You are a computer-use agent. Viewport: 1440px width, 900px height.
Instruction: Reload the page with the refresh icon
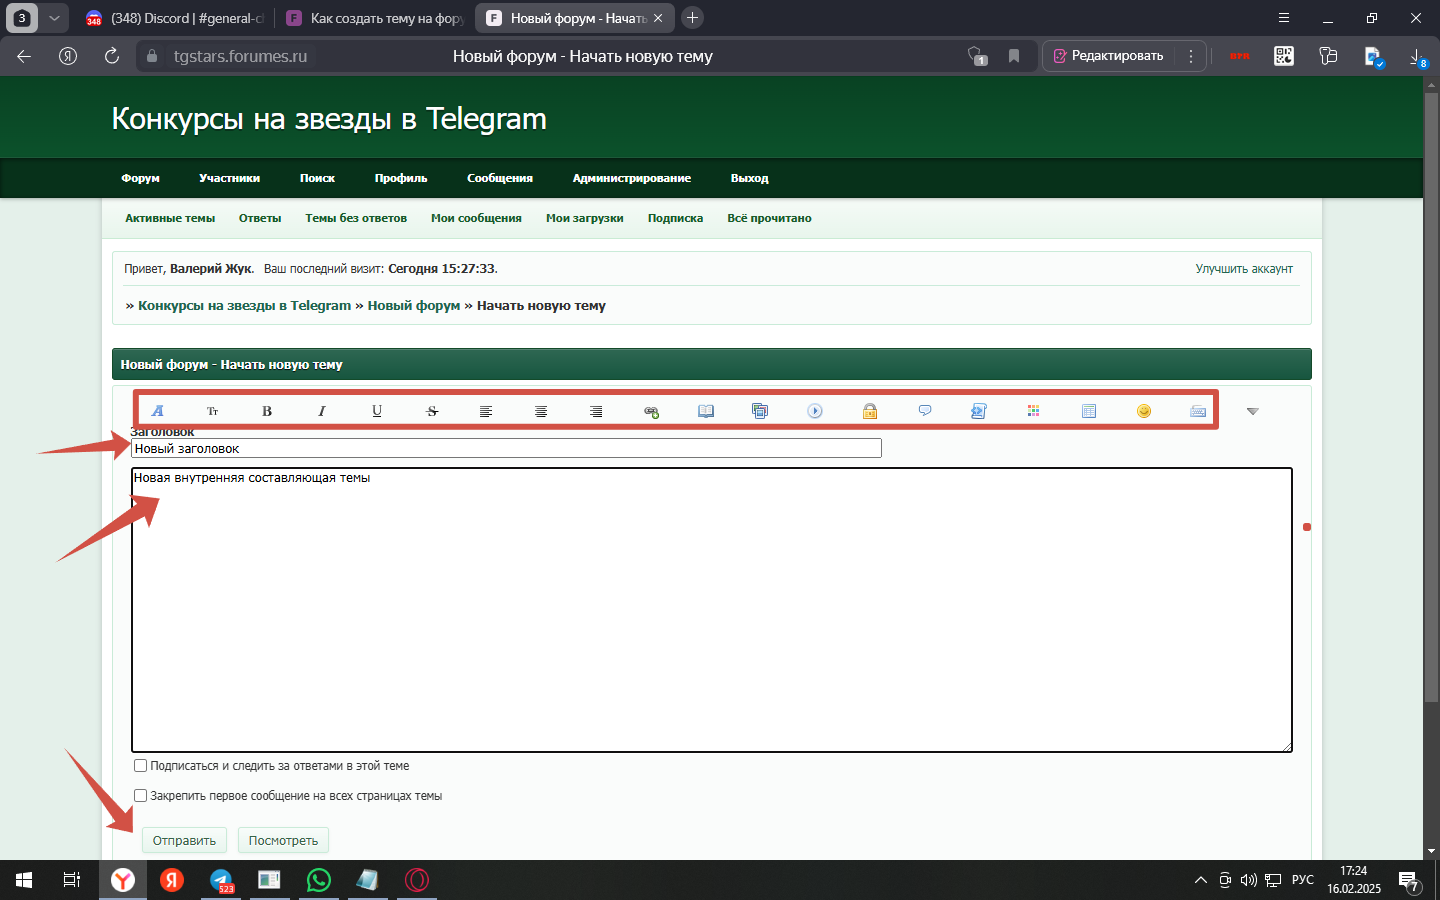[x=112, y=56]
